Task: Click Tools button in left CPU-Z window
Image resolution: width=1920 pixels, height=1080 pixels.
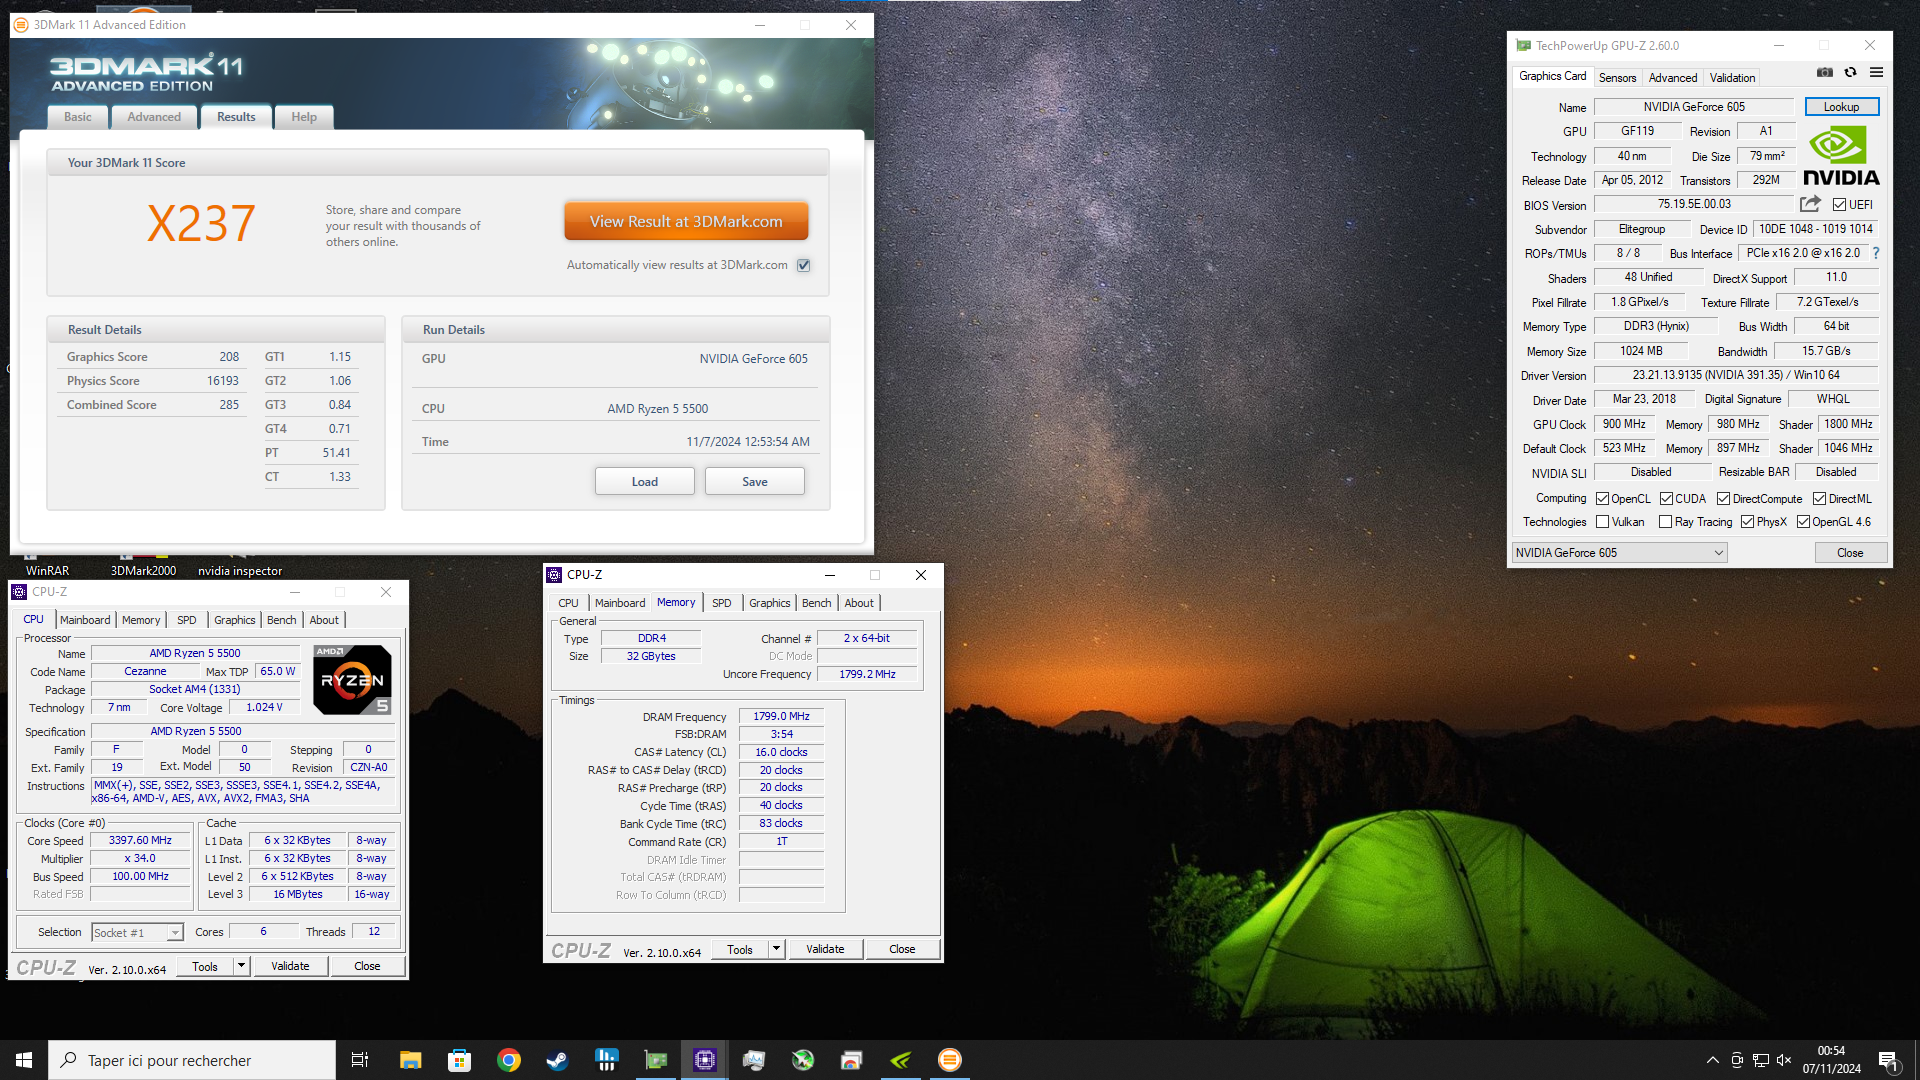Action: click(x=205, y=966)
